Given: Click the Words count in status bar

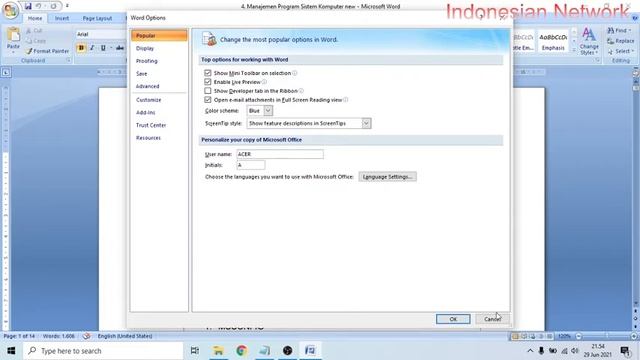Looking at the screenshot, I should [59, 336].
